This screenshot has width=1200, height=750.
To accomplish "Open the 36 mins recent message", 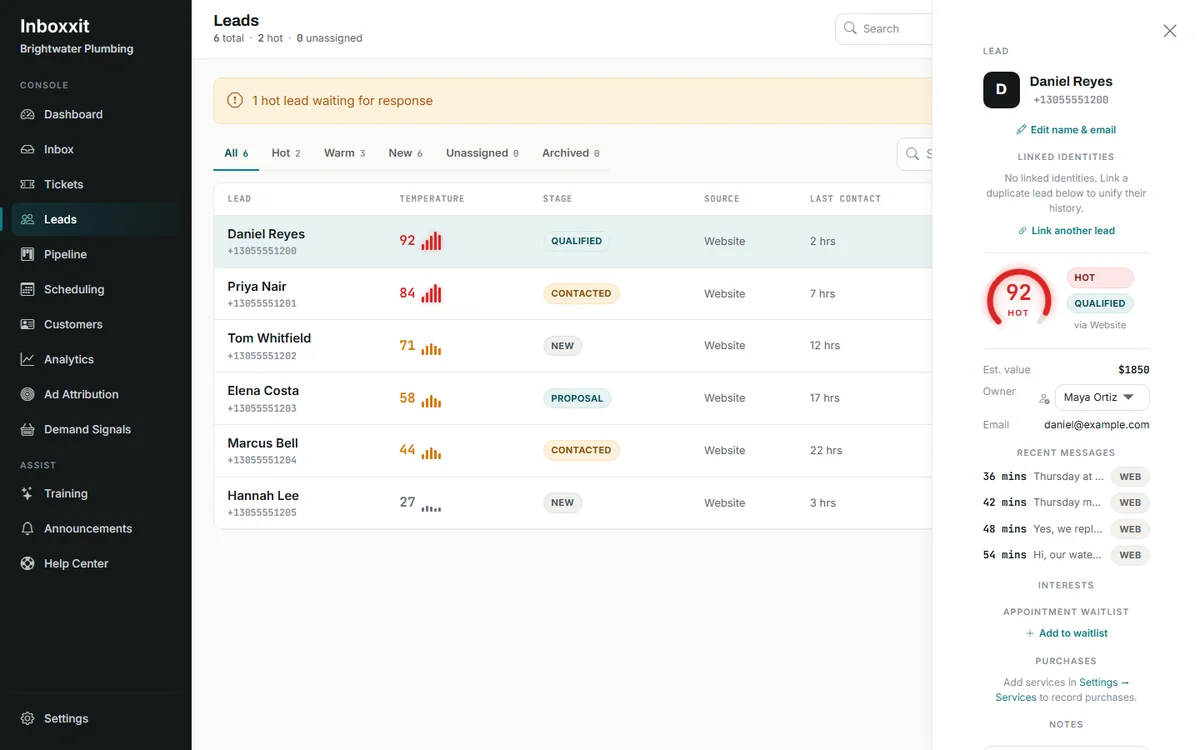I will [x=1066, y=477].
